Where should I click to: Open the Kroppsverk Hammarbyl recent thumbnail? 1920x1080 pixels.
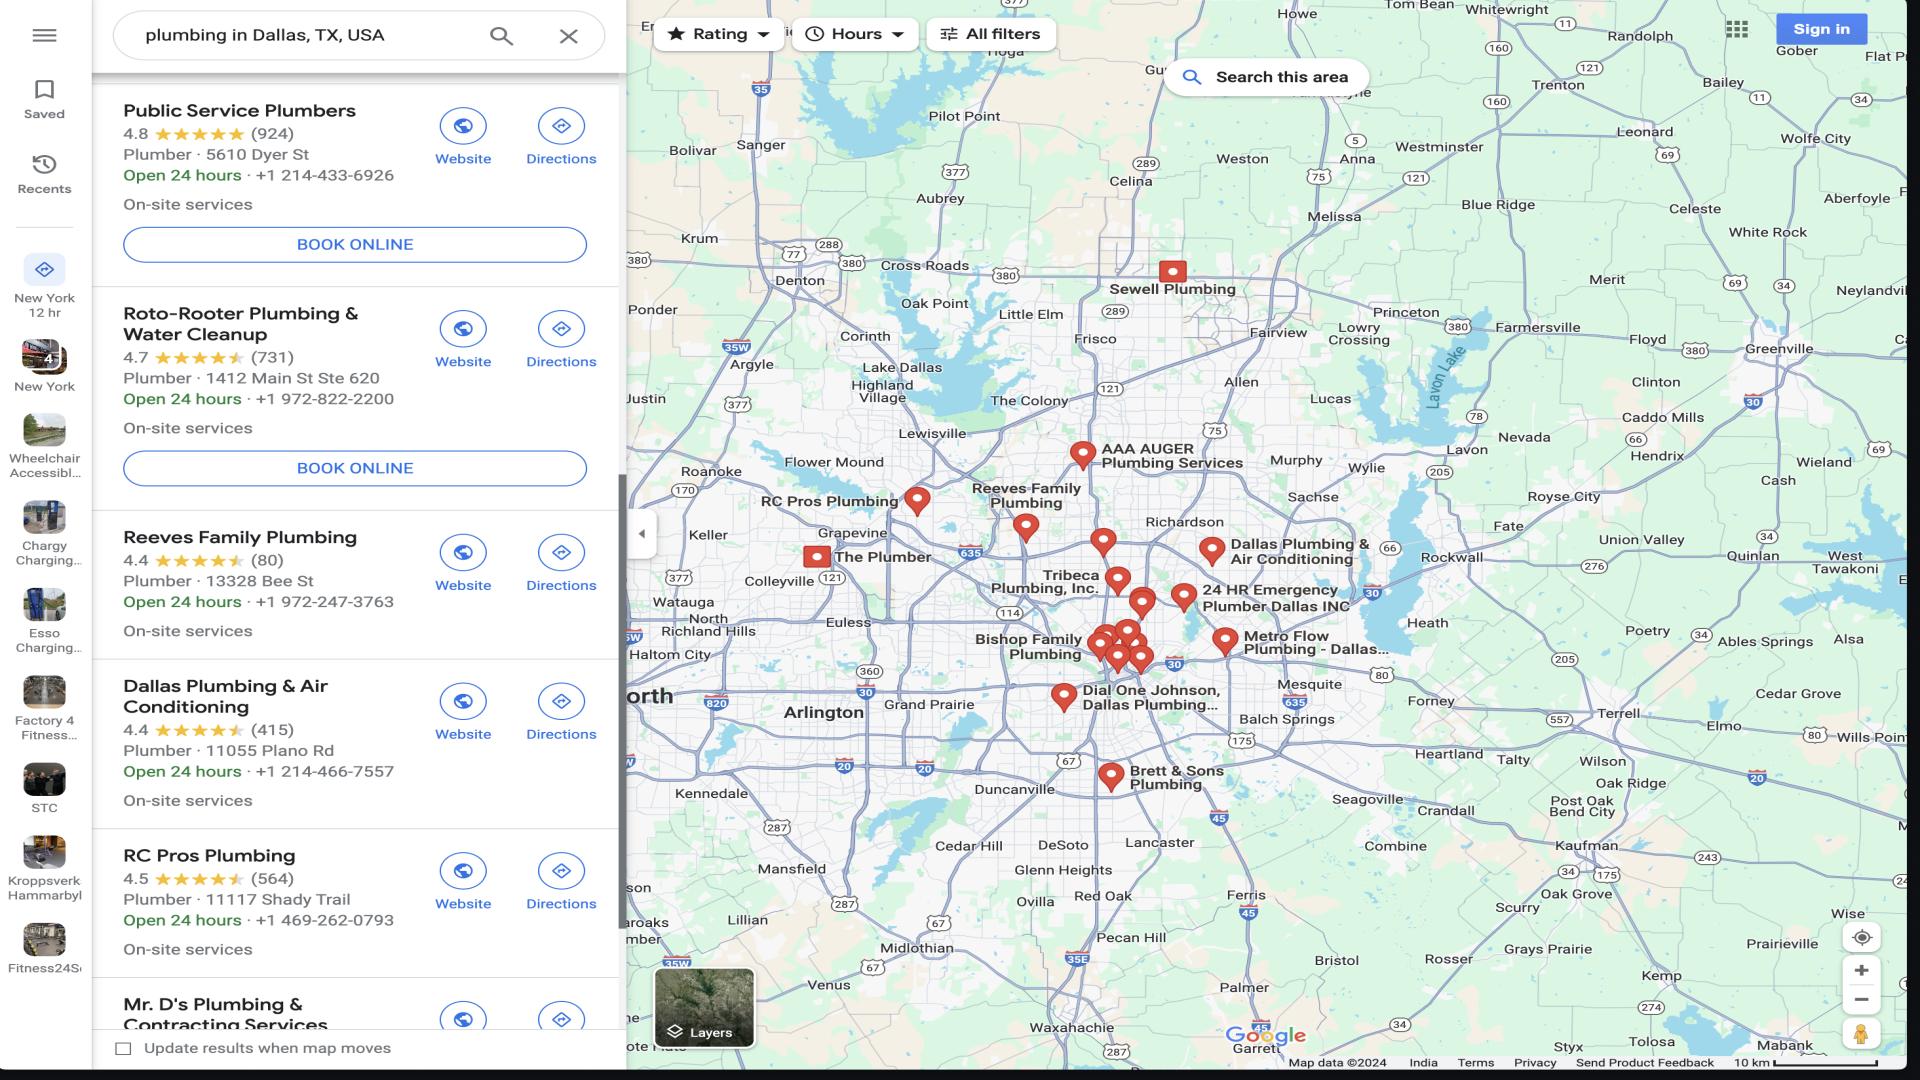pos(44,868)
